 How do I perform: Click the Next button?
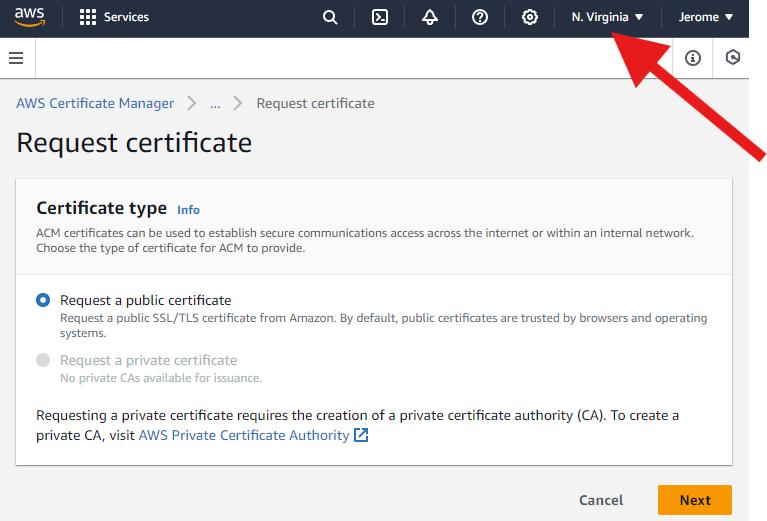point(695,500)
